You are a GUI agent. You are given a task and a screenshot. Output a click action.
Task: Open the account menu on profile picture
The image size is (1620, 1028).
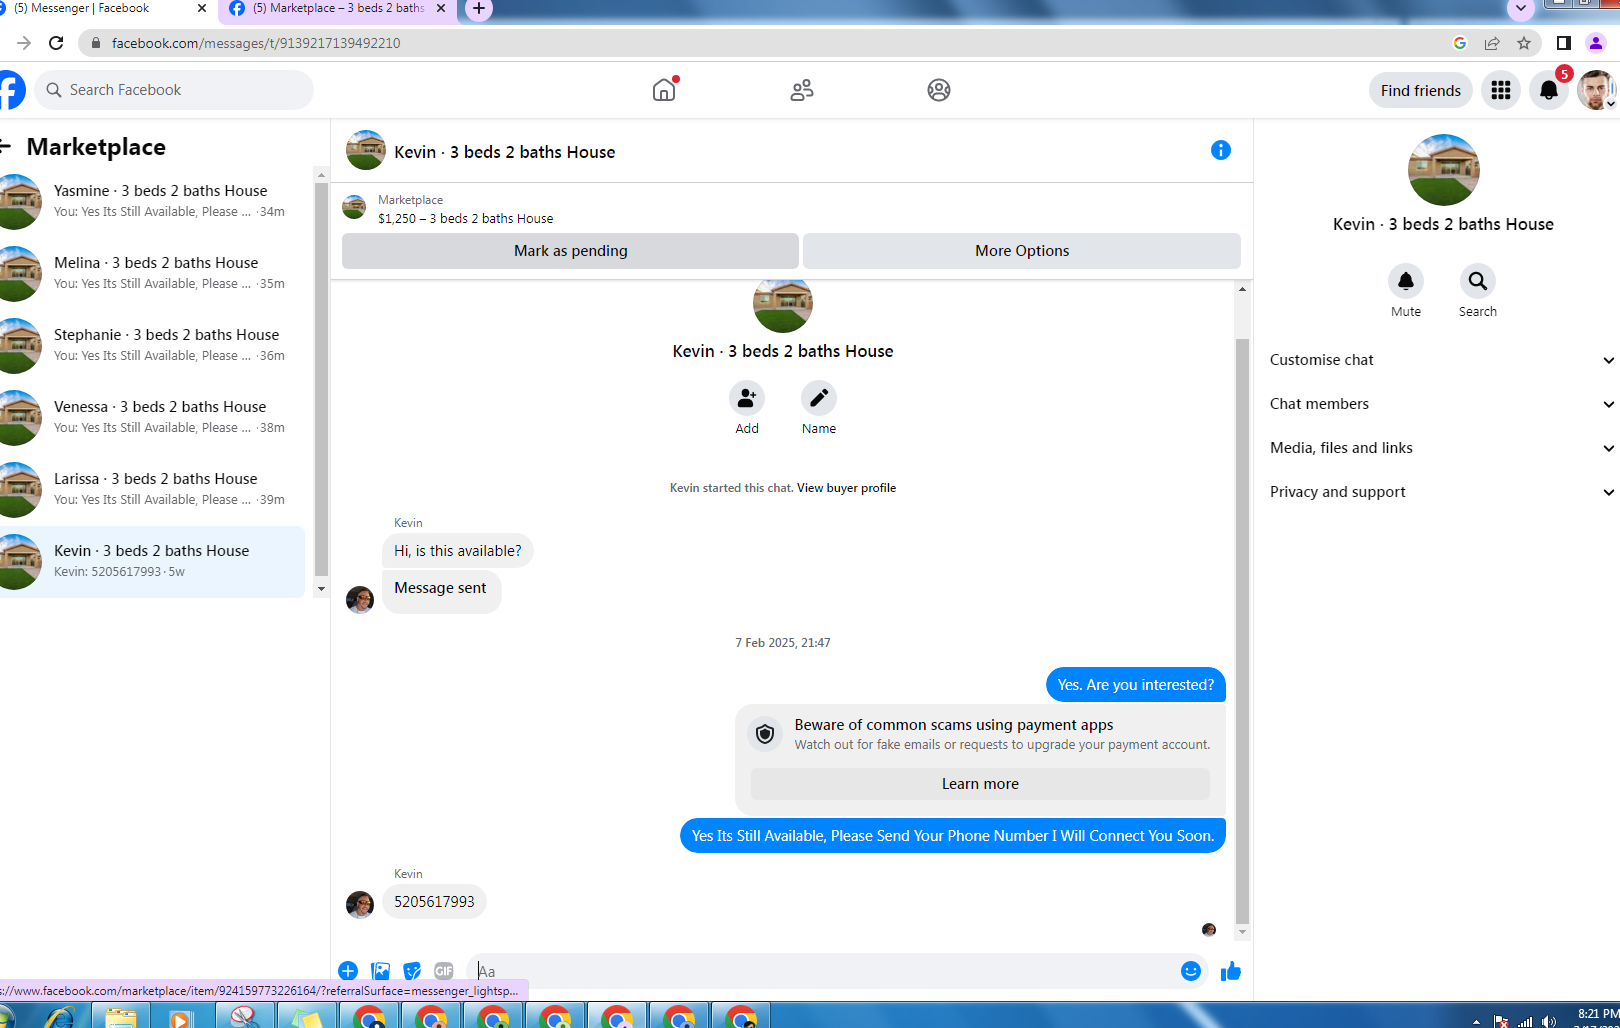(x=1597, y=90)
